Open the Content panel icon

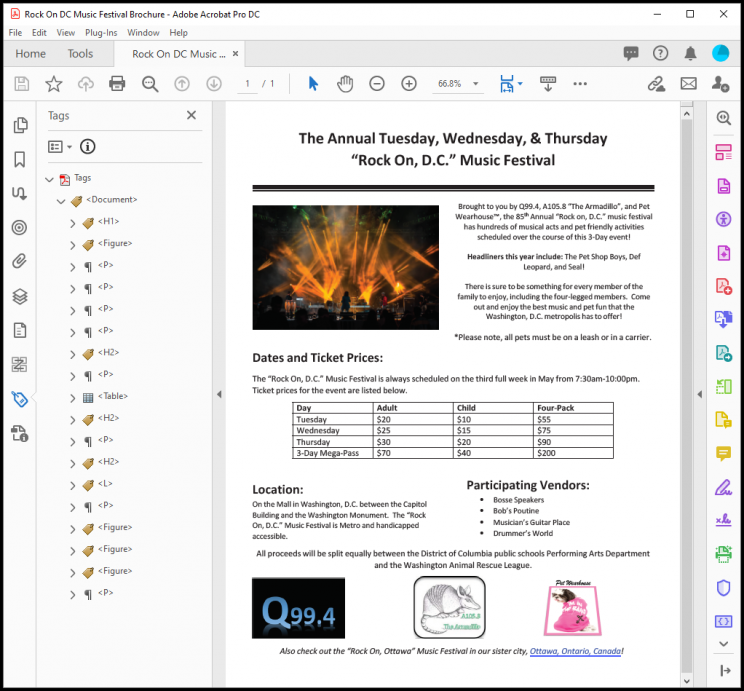pos(19,330)
